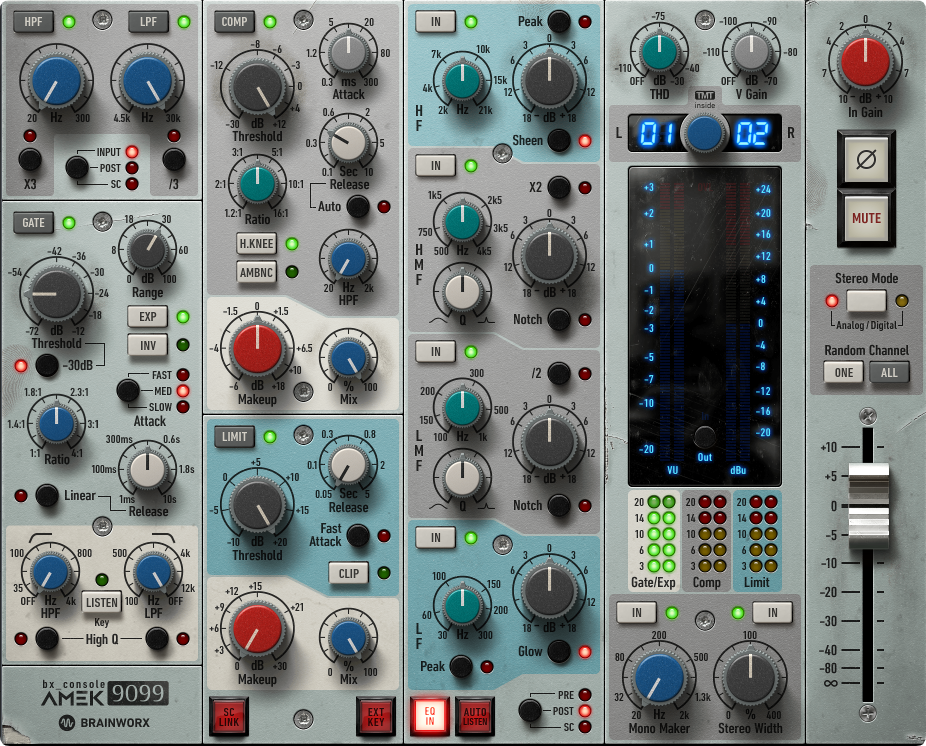926x746 pixels.
Task: Click the Random Channel ALL button
Action: pos(889,373)
